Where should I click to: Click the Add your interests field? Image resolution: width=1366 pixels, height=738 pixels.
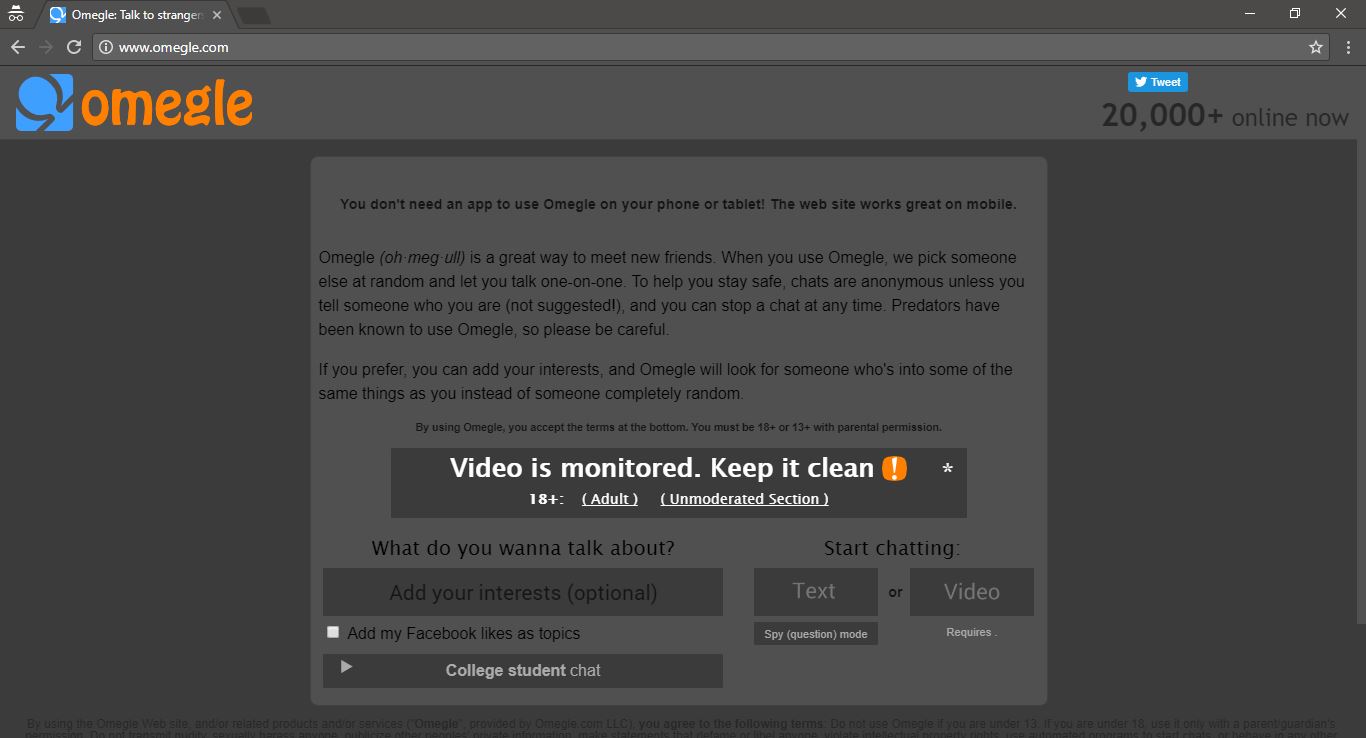point(522,591)
